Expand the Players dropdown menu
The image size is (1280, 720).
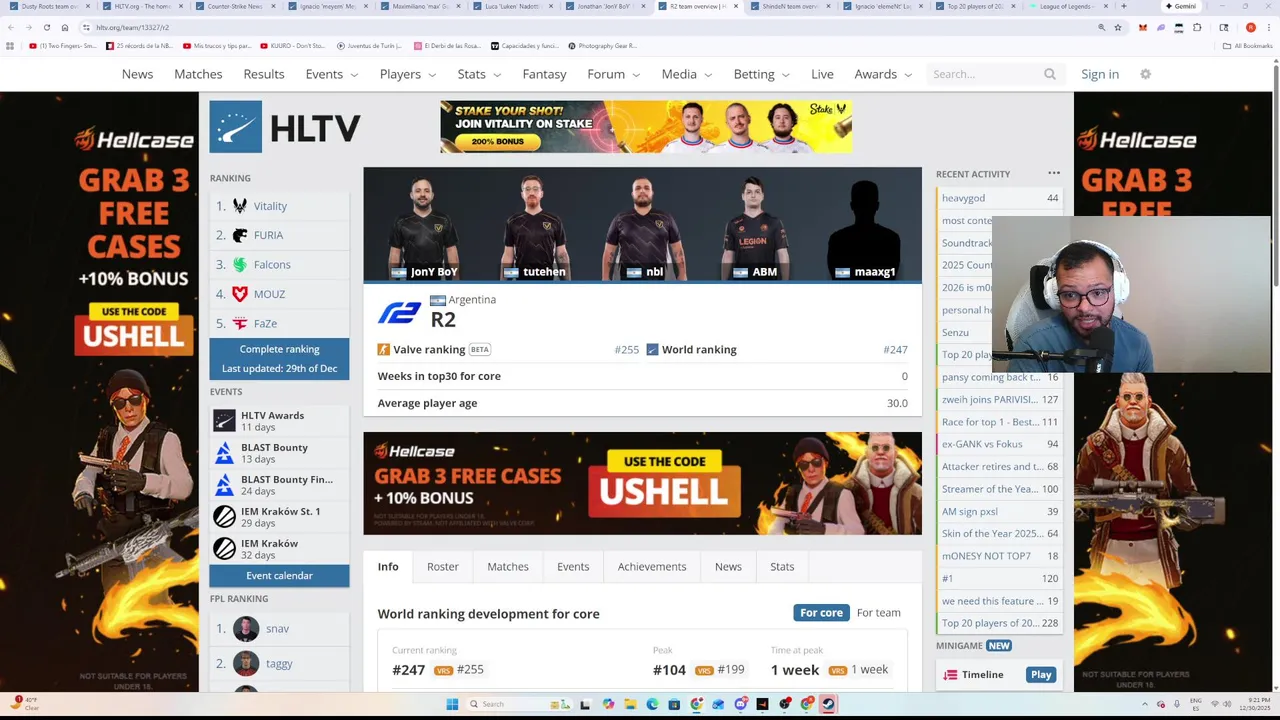point(408,74)
